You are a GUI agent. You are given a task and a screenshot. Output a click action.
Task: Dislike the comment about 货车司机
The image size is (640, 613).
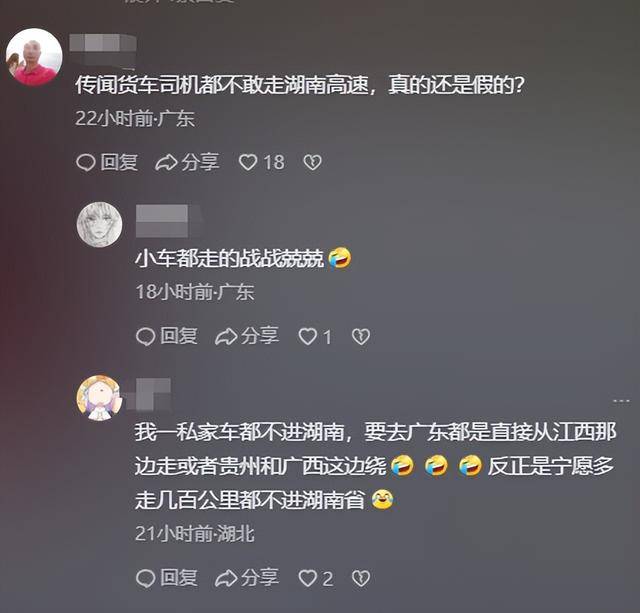pyautogui.click(x=313, y=162)
